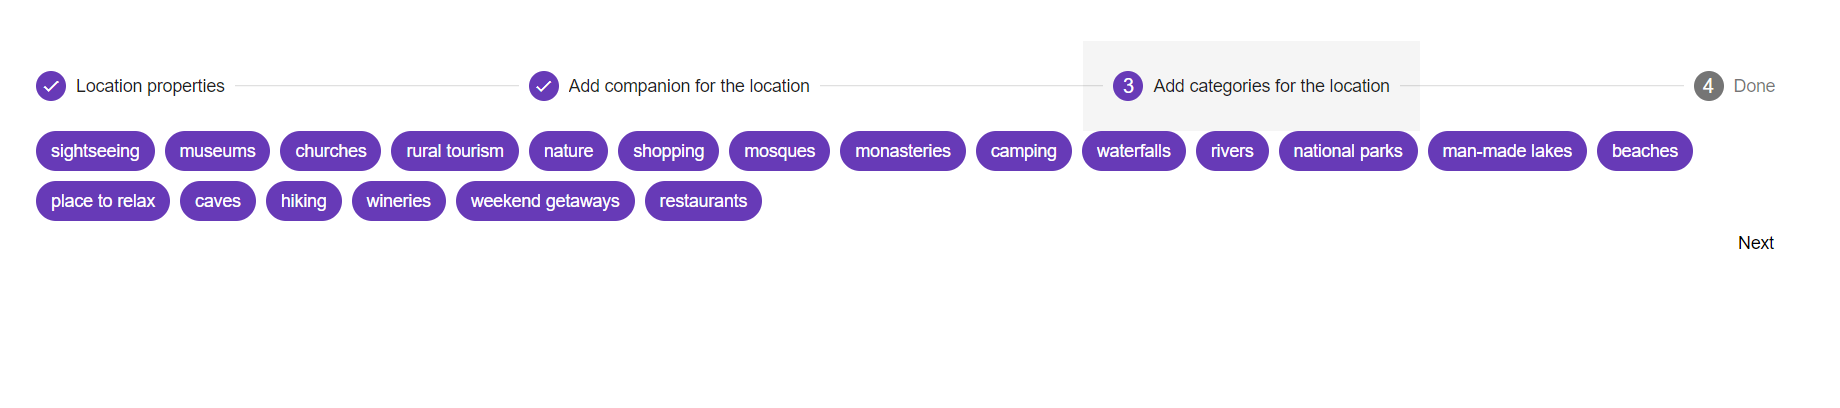1840x408 pixels.
Task: Toggle the rural tourism chip
Action: tap(455, 151)
